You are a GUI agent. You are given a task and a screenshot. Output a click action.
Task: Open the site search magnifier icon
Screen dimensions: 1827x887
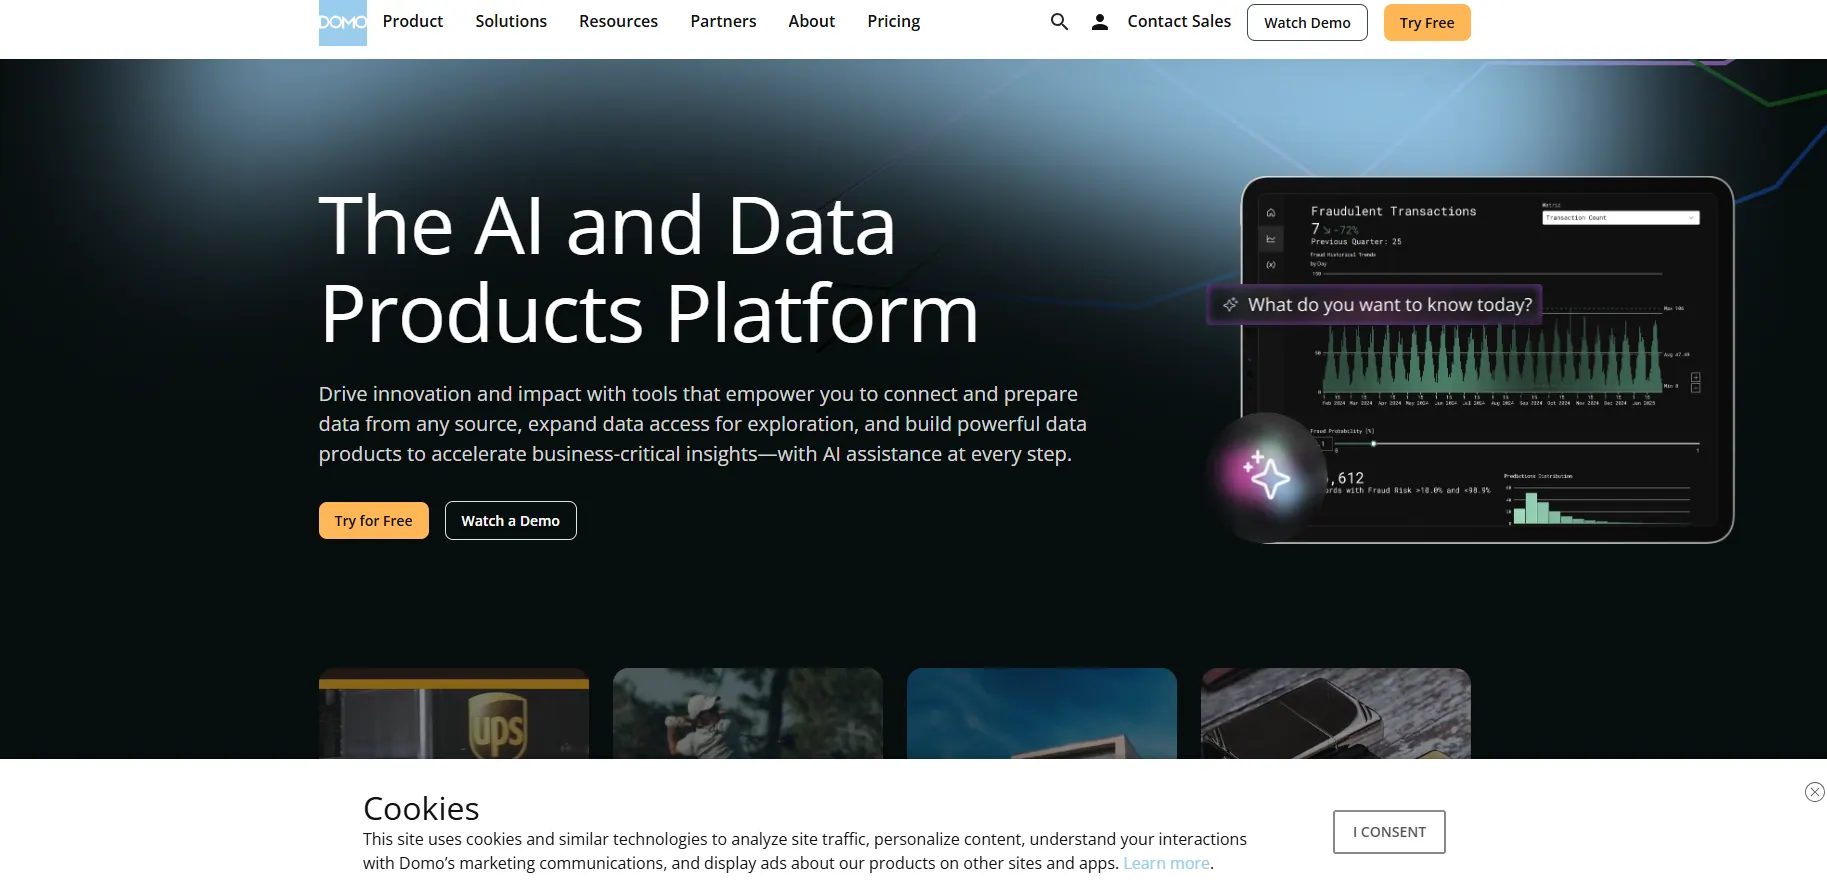coord(1059,22)
